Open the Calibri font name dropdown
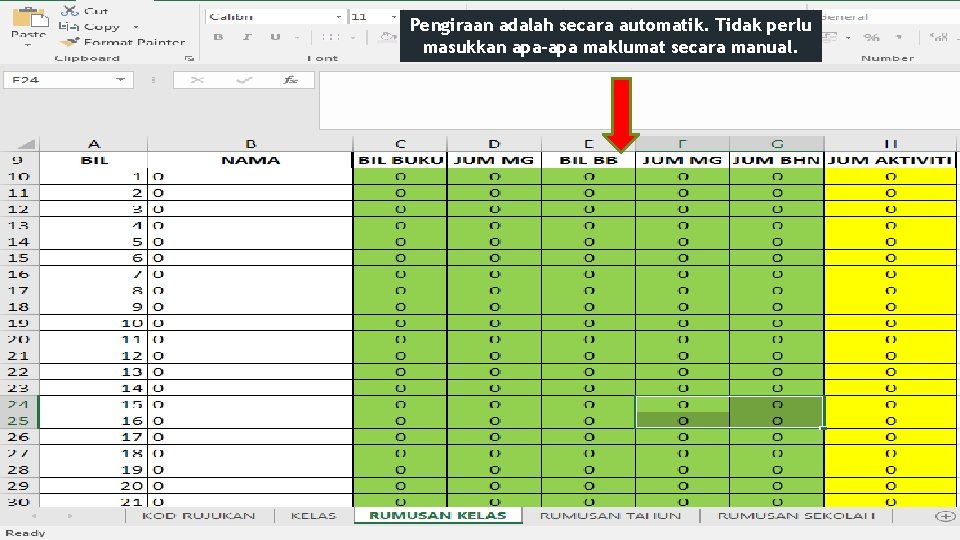 (339, 17)
